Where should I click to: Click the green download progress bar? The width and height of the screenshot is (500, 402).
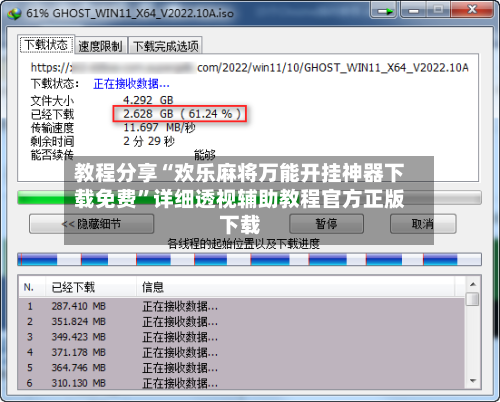tap(249, 197)
